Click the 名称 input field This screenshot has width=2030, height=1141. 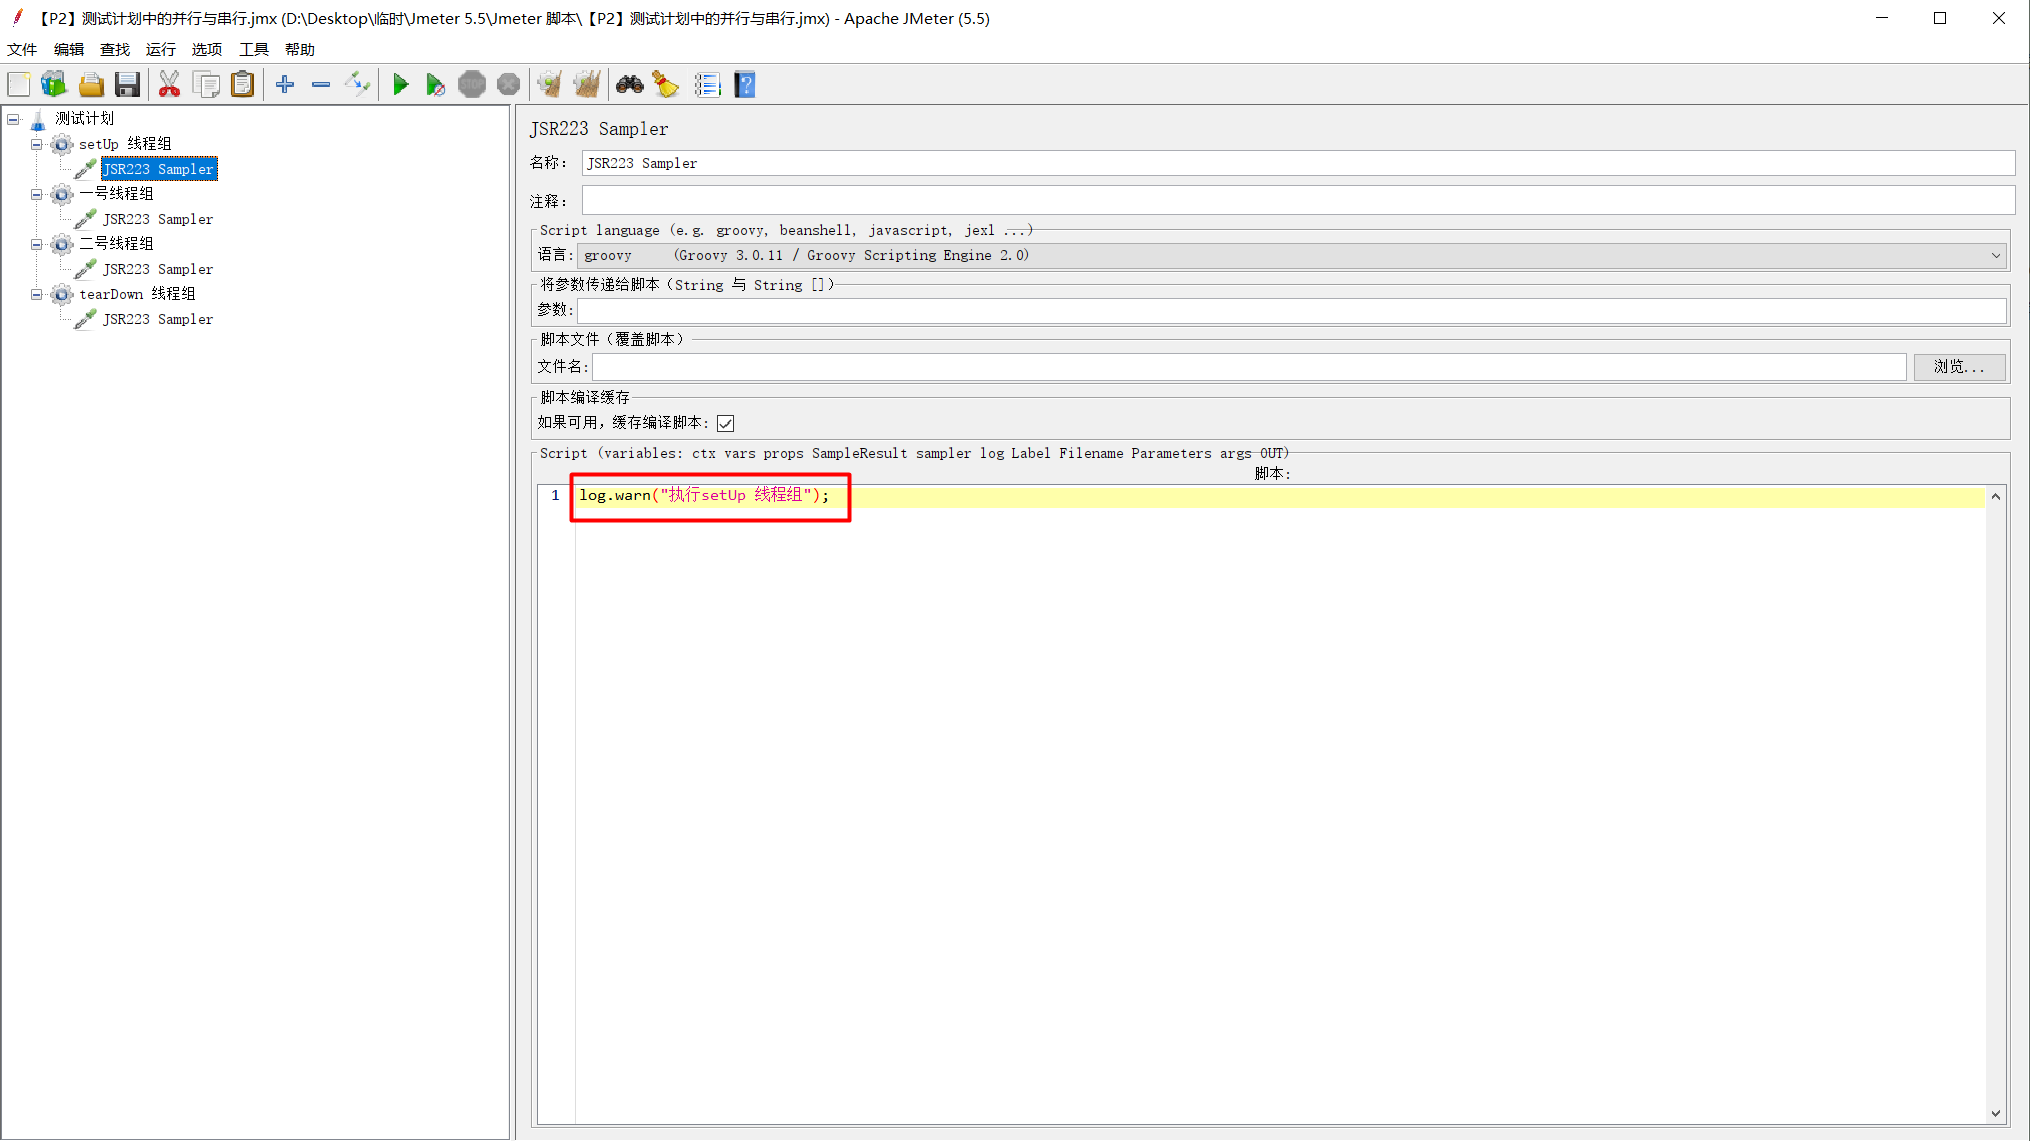click(1298, 163)
